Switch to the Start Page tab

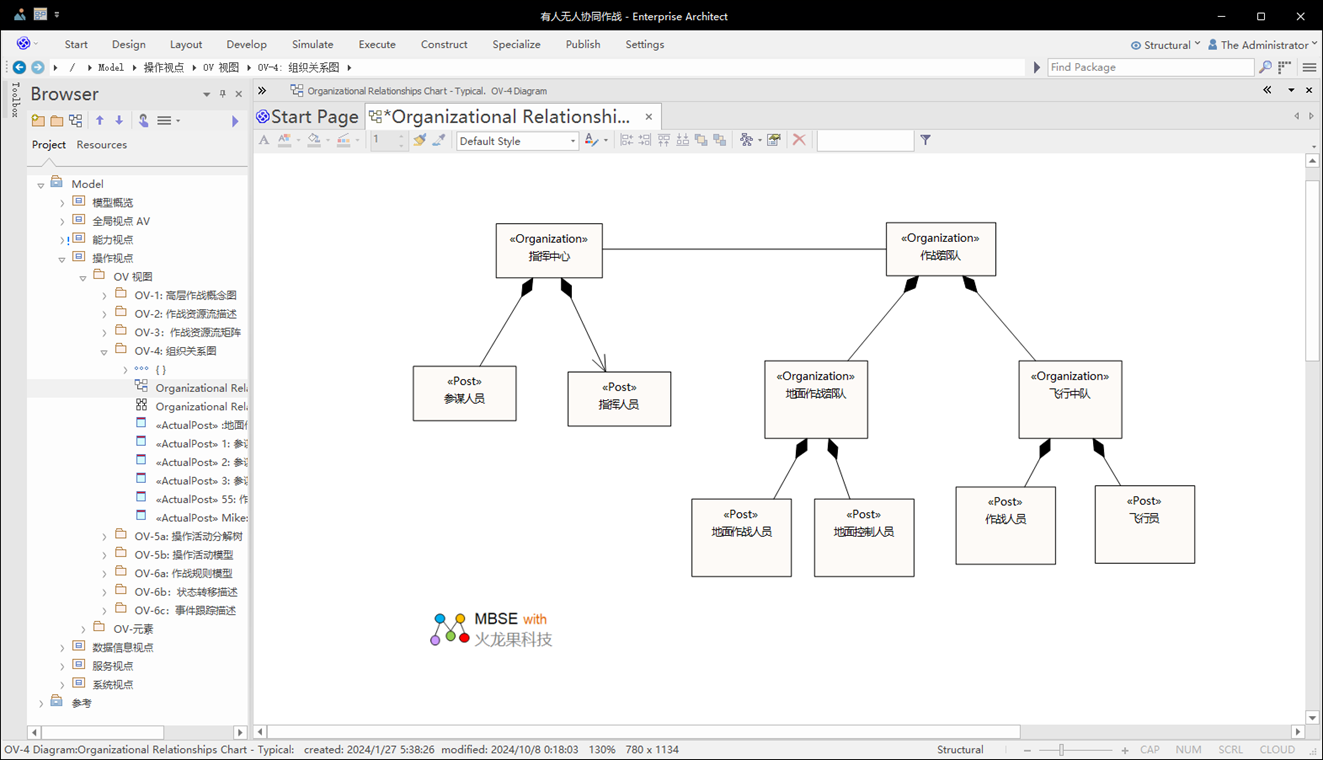[x=307, y=117]
